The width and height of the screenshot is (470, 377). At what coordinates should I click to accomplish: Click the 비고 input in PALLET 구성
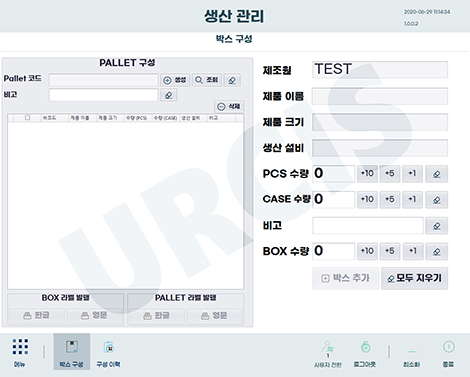point(103,95)
